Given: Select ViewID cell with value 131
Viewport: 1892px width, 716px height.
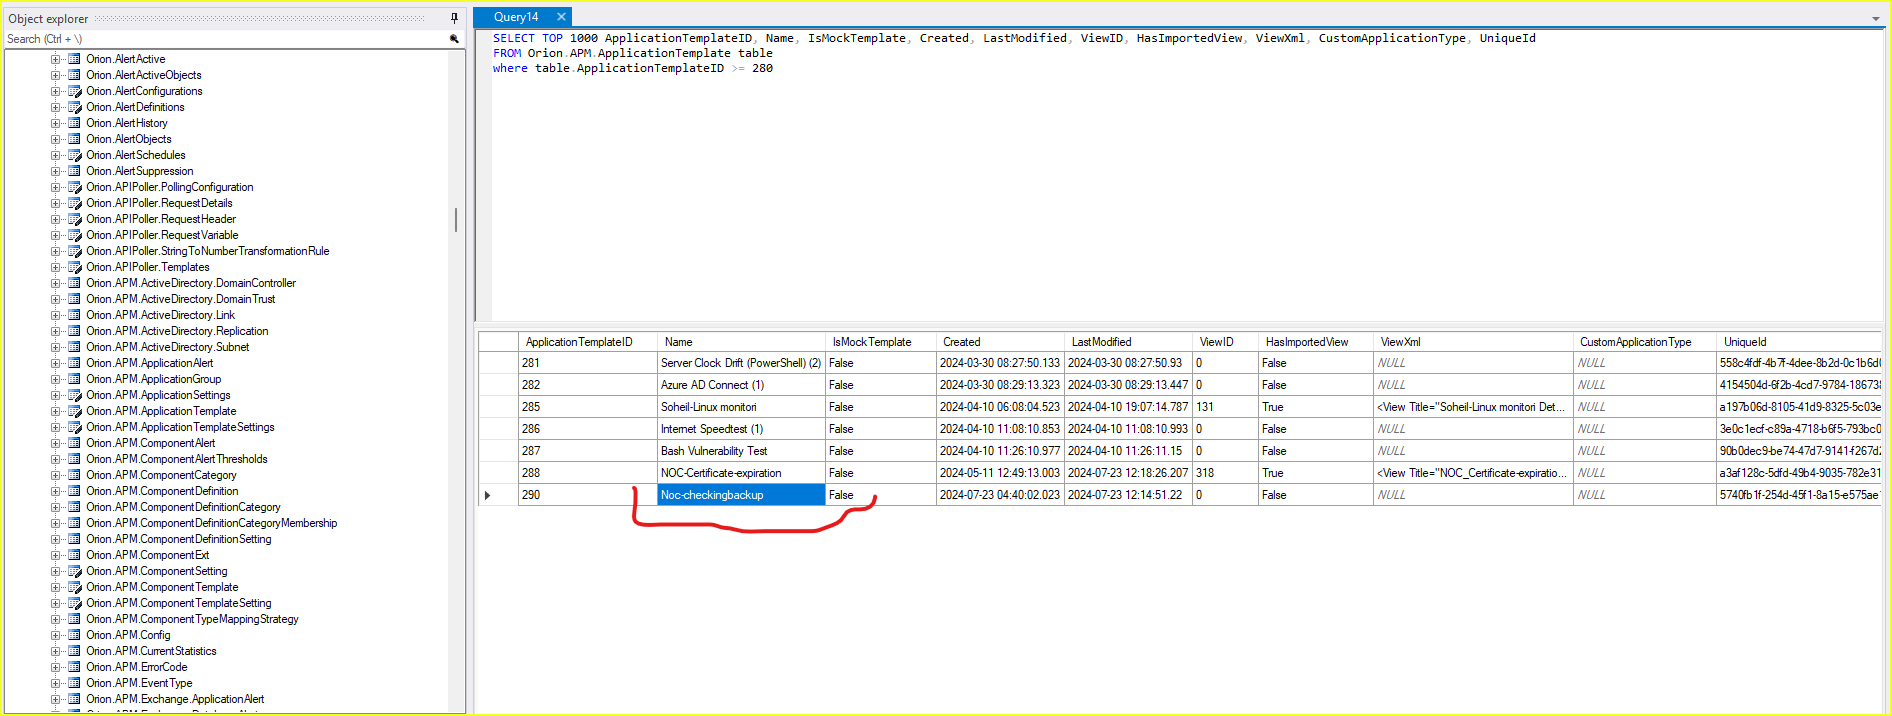Looking at the screenshot, I should point(1225,407).
